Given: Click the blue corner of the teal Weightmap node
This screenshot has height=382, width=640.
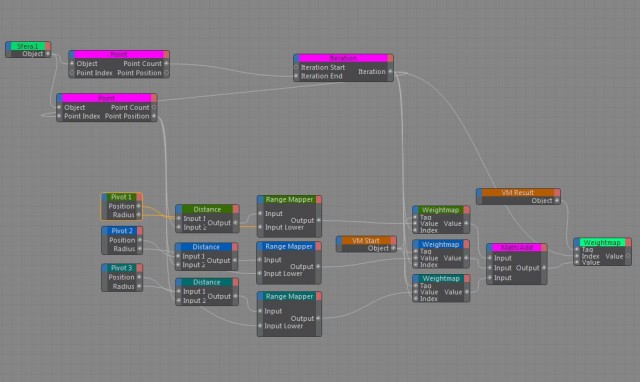Looking at the screenshot, I should pyautogui.click(x=416, y=278).
